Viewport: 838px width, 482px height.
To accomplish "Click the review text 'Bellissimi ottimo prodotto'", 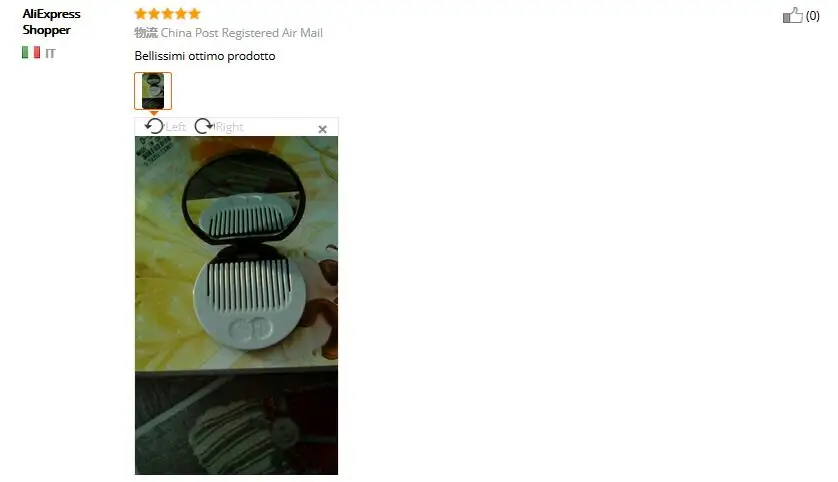I will tap(205, 56).
